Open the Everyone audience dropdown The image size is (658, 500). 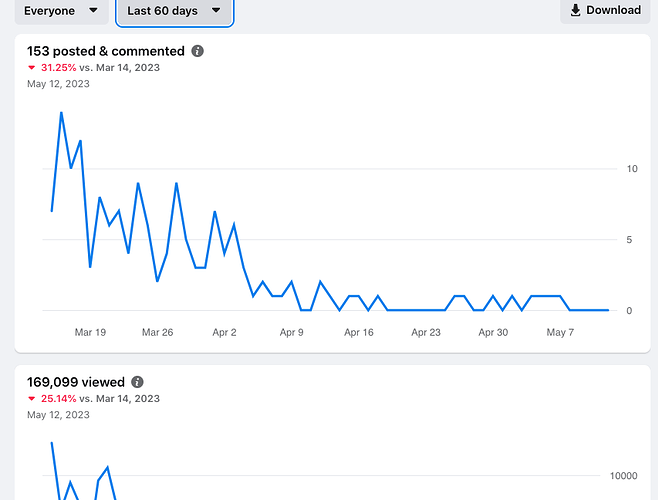tap(61, 11)
